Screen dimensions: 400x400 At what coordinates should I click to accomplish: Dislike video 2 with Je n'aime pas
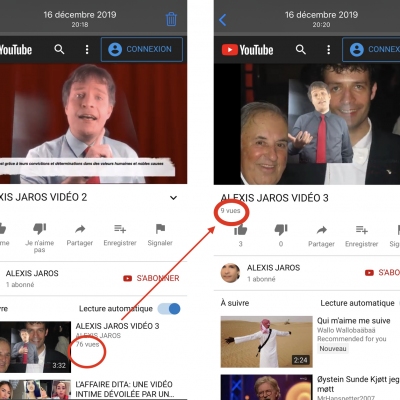(40, 237)
